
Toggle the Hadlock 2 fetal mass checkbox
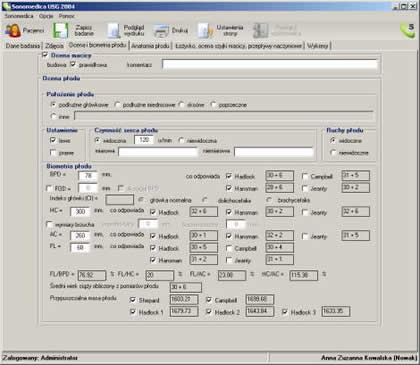209,312
